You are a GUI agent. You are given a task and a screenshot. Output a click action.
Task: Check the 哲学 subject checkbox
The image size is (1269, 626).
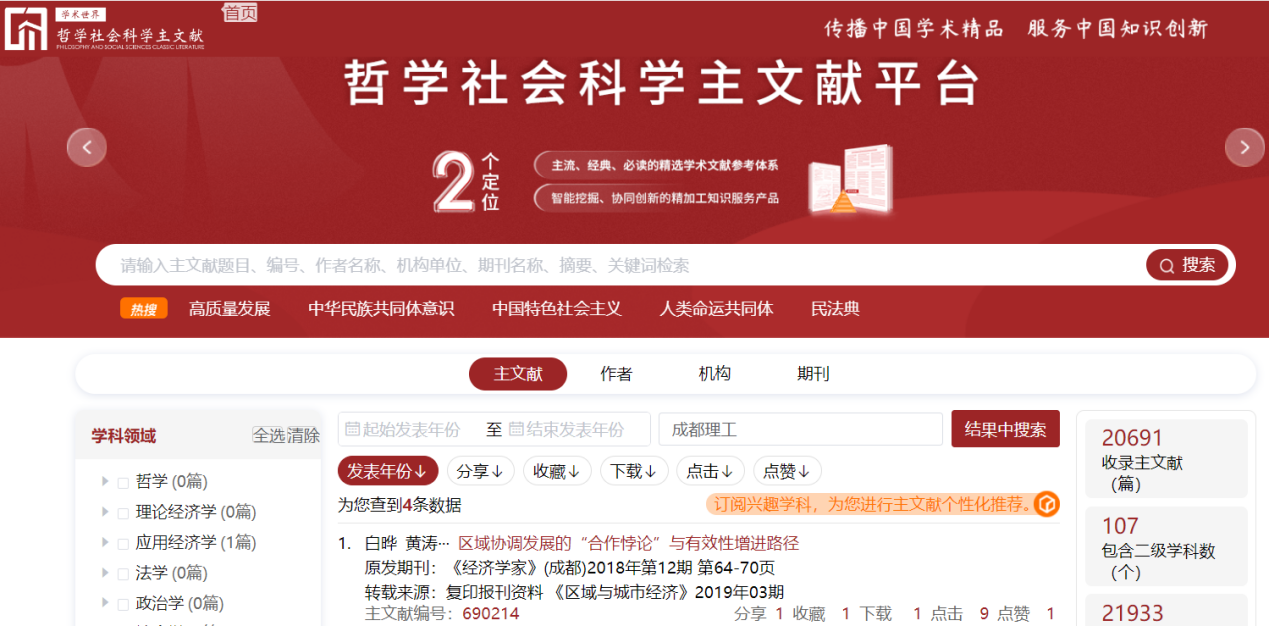pyautogui.click(x=123, y=483)
